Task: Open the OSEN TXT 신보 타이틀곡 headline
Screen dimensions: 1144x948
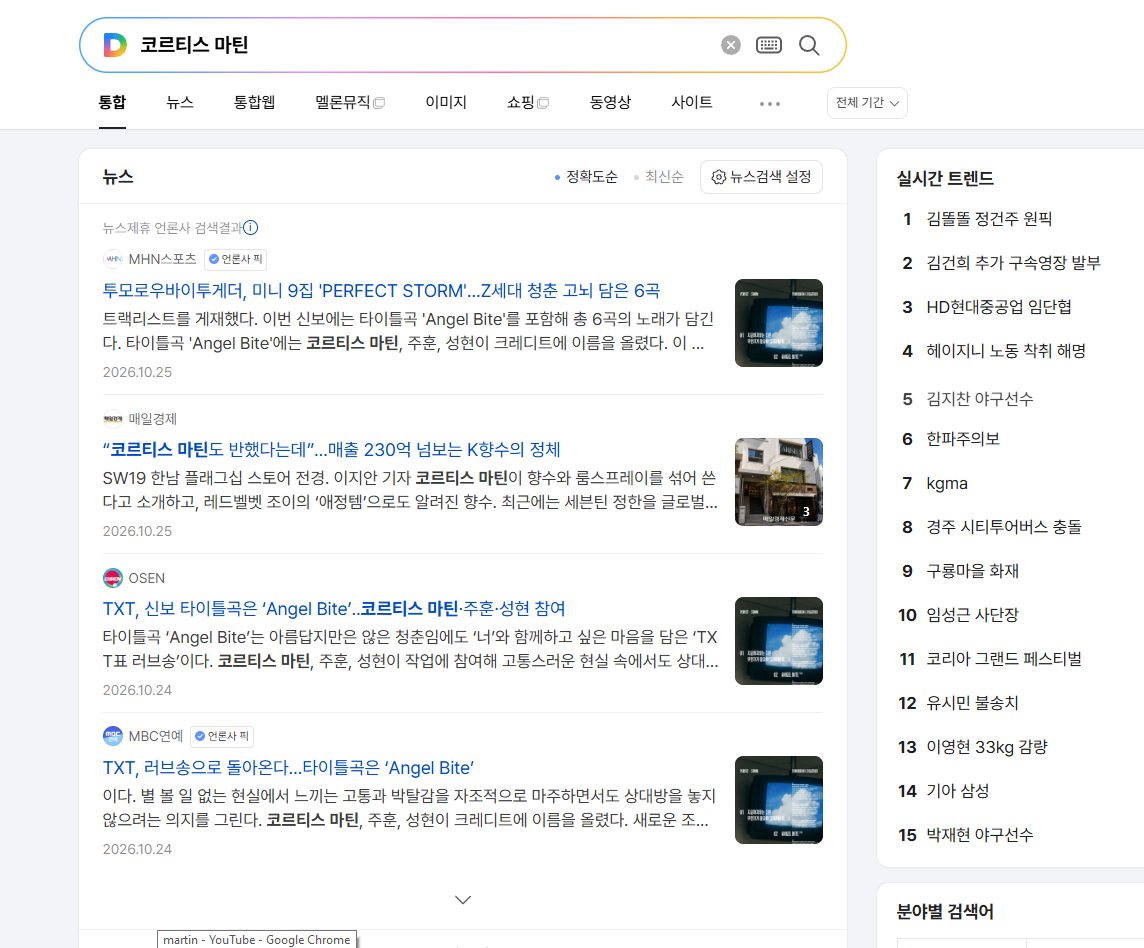Action: coord(334,609)
